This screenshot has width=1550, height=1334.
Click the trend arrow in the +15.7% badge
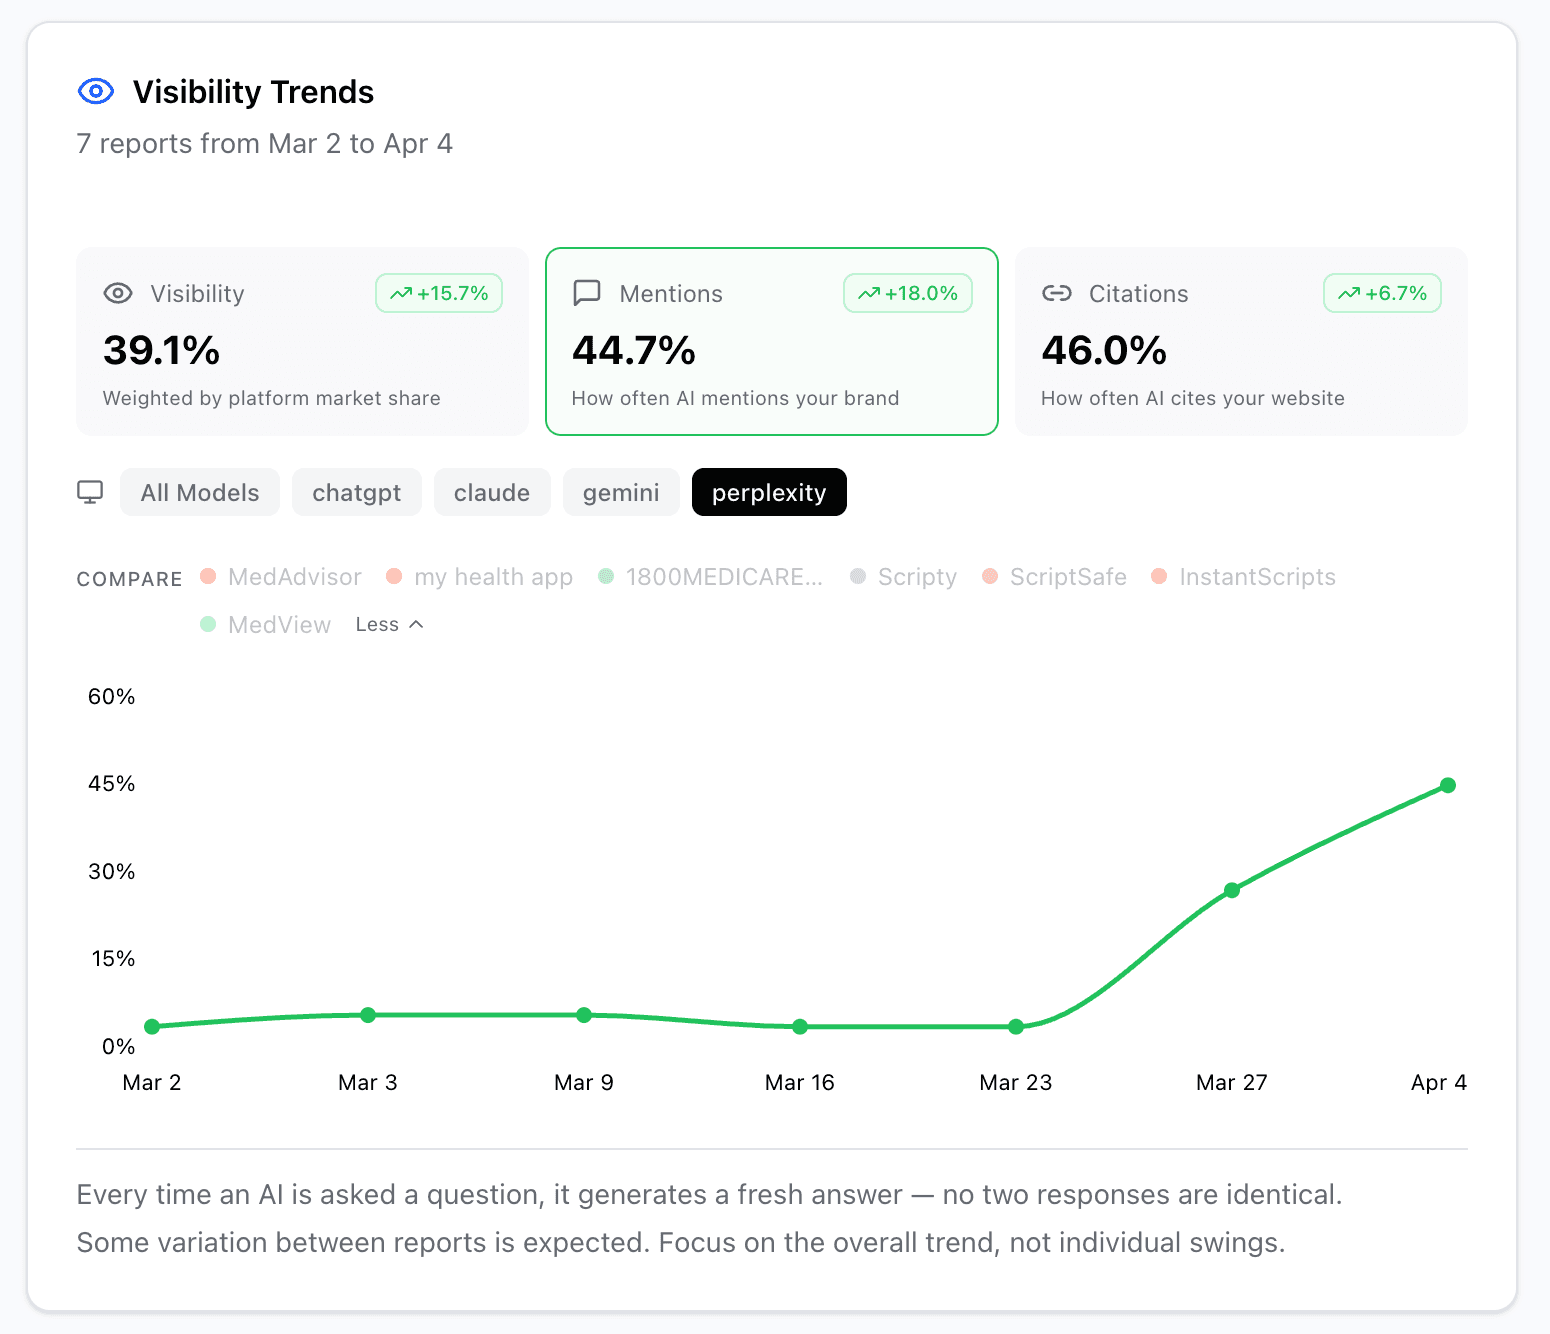(x=403, y=293)
